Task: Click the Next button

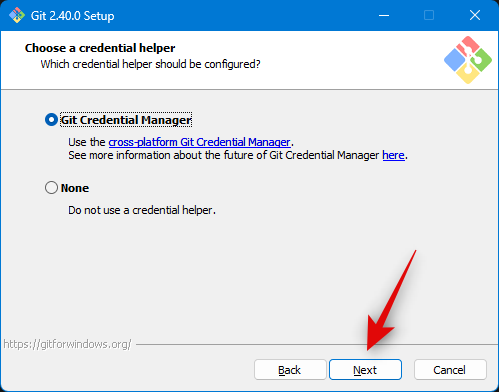Action: click(x=365, y=370)
